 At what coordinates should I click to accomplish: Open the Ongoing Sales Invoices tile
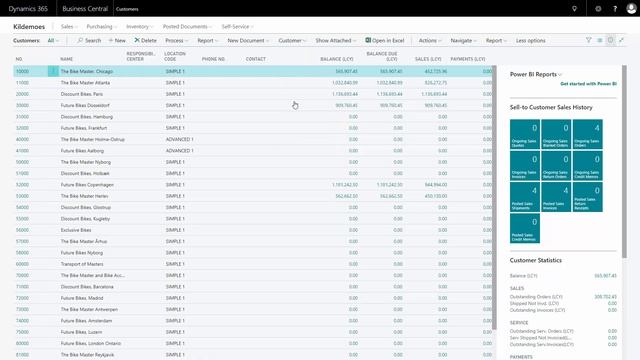[x=524, y=165]
